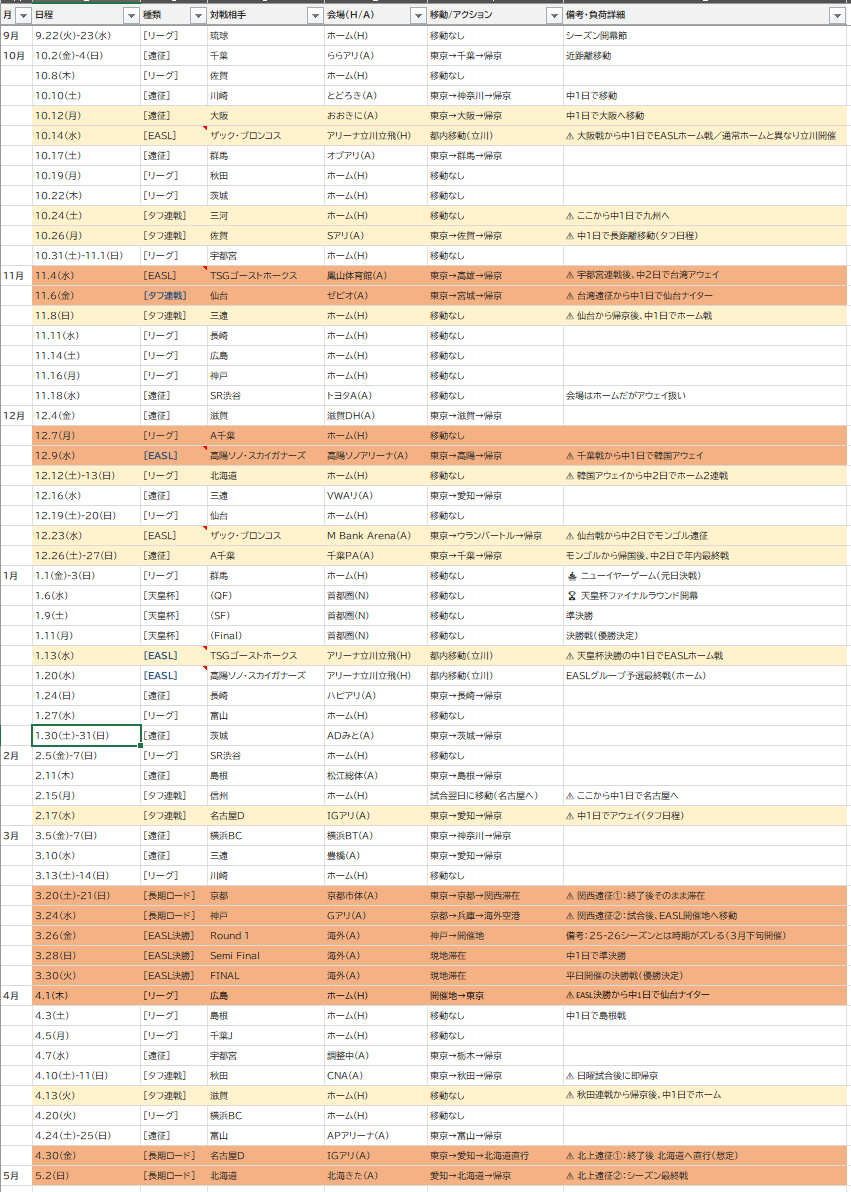Select the venue cell 京都市体(A)
The height and width of the screenshot is (1192, 851).
coord(376,896)
